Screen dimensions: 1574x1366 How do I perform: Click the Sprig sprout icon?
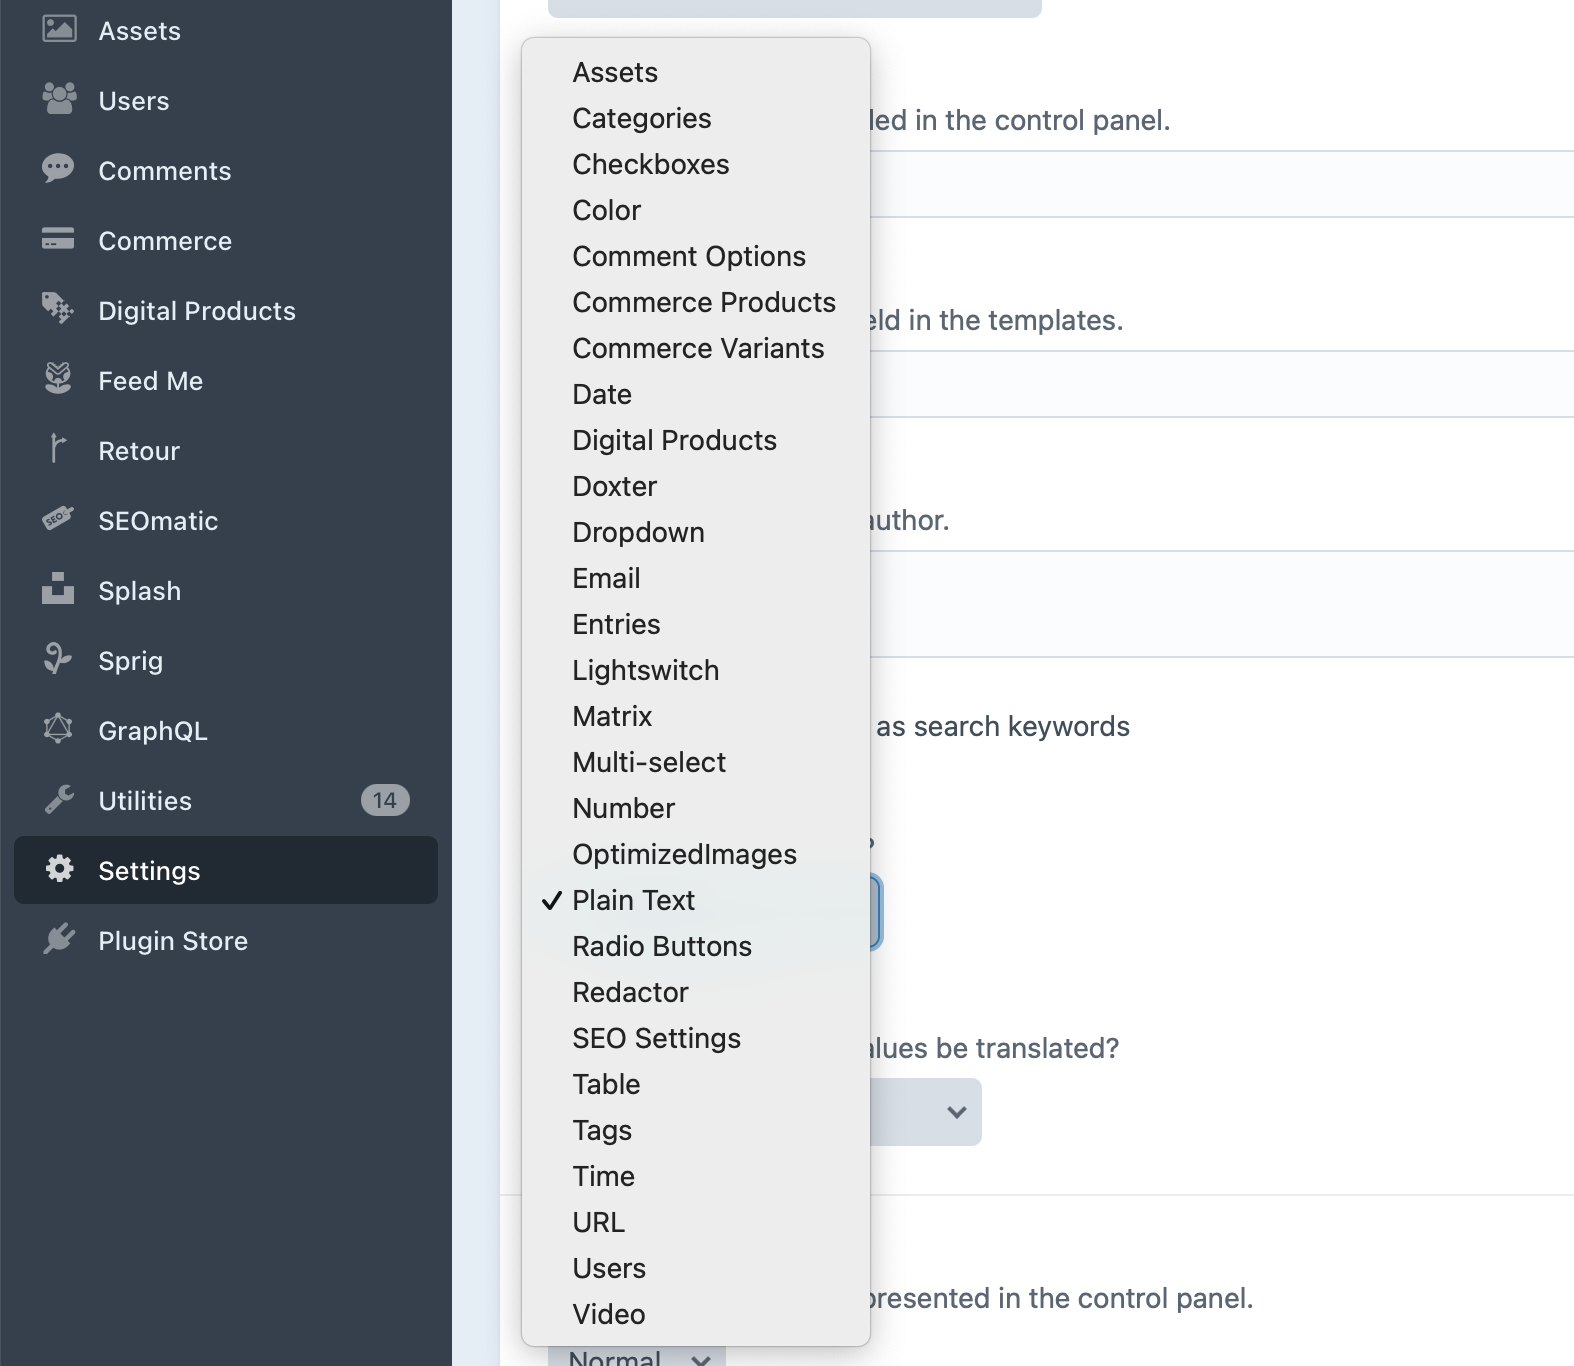pos(59,659)
